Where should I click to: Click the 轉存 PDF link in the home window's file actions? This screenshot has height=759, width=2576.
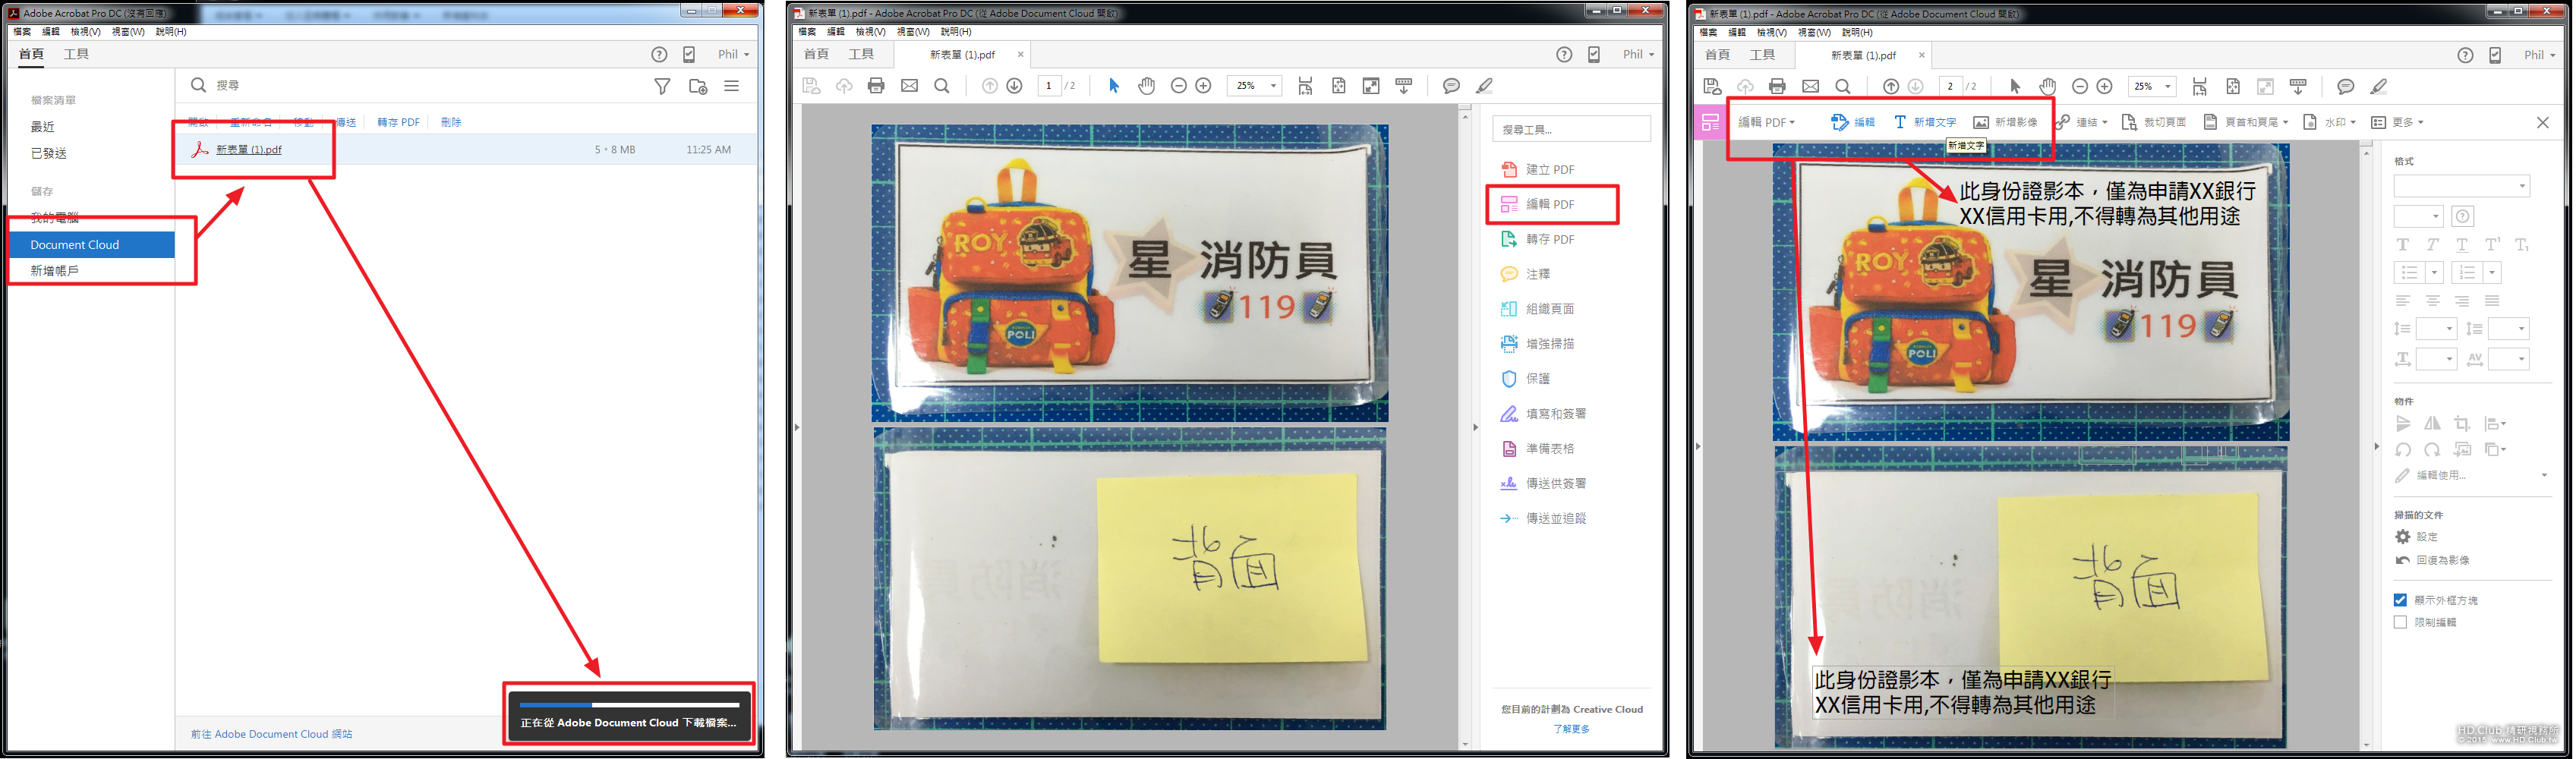pyautogui.click(x=398, y=122)
